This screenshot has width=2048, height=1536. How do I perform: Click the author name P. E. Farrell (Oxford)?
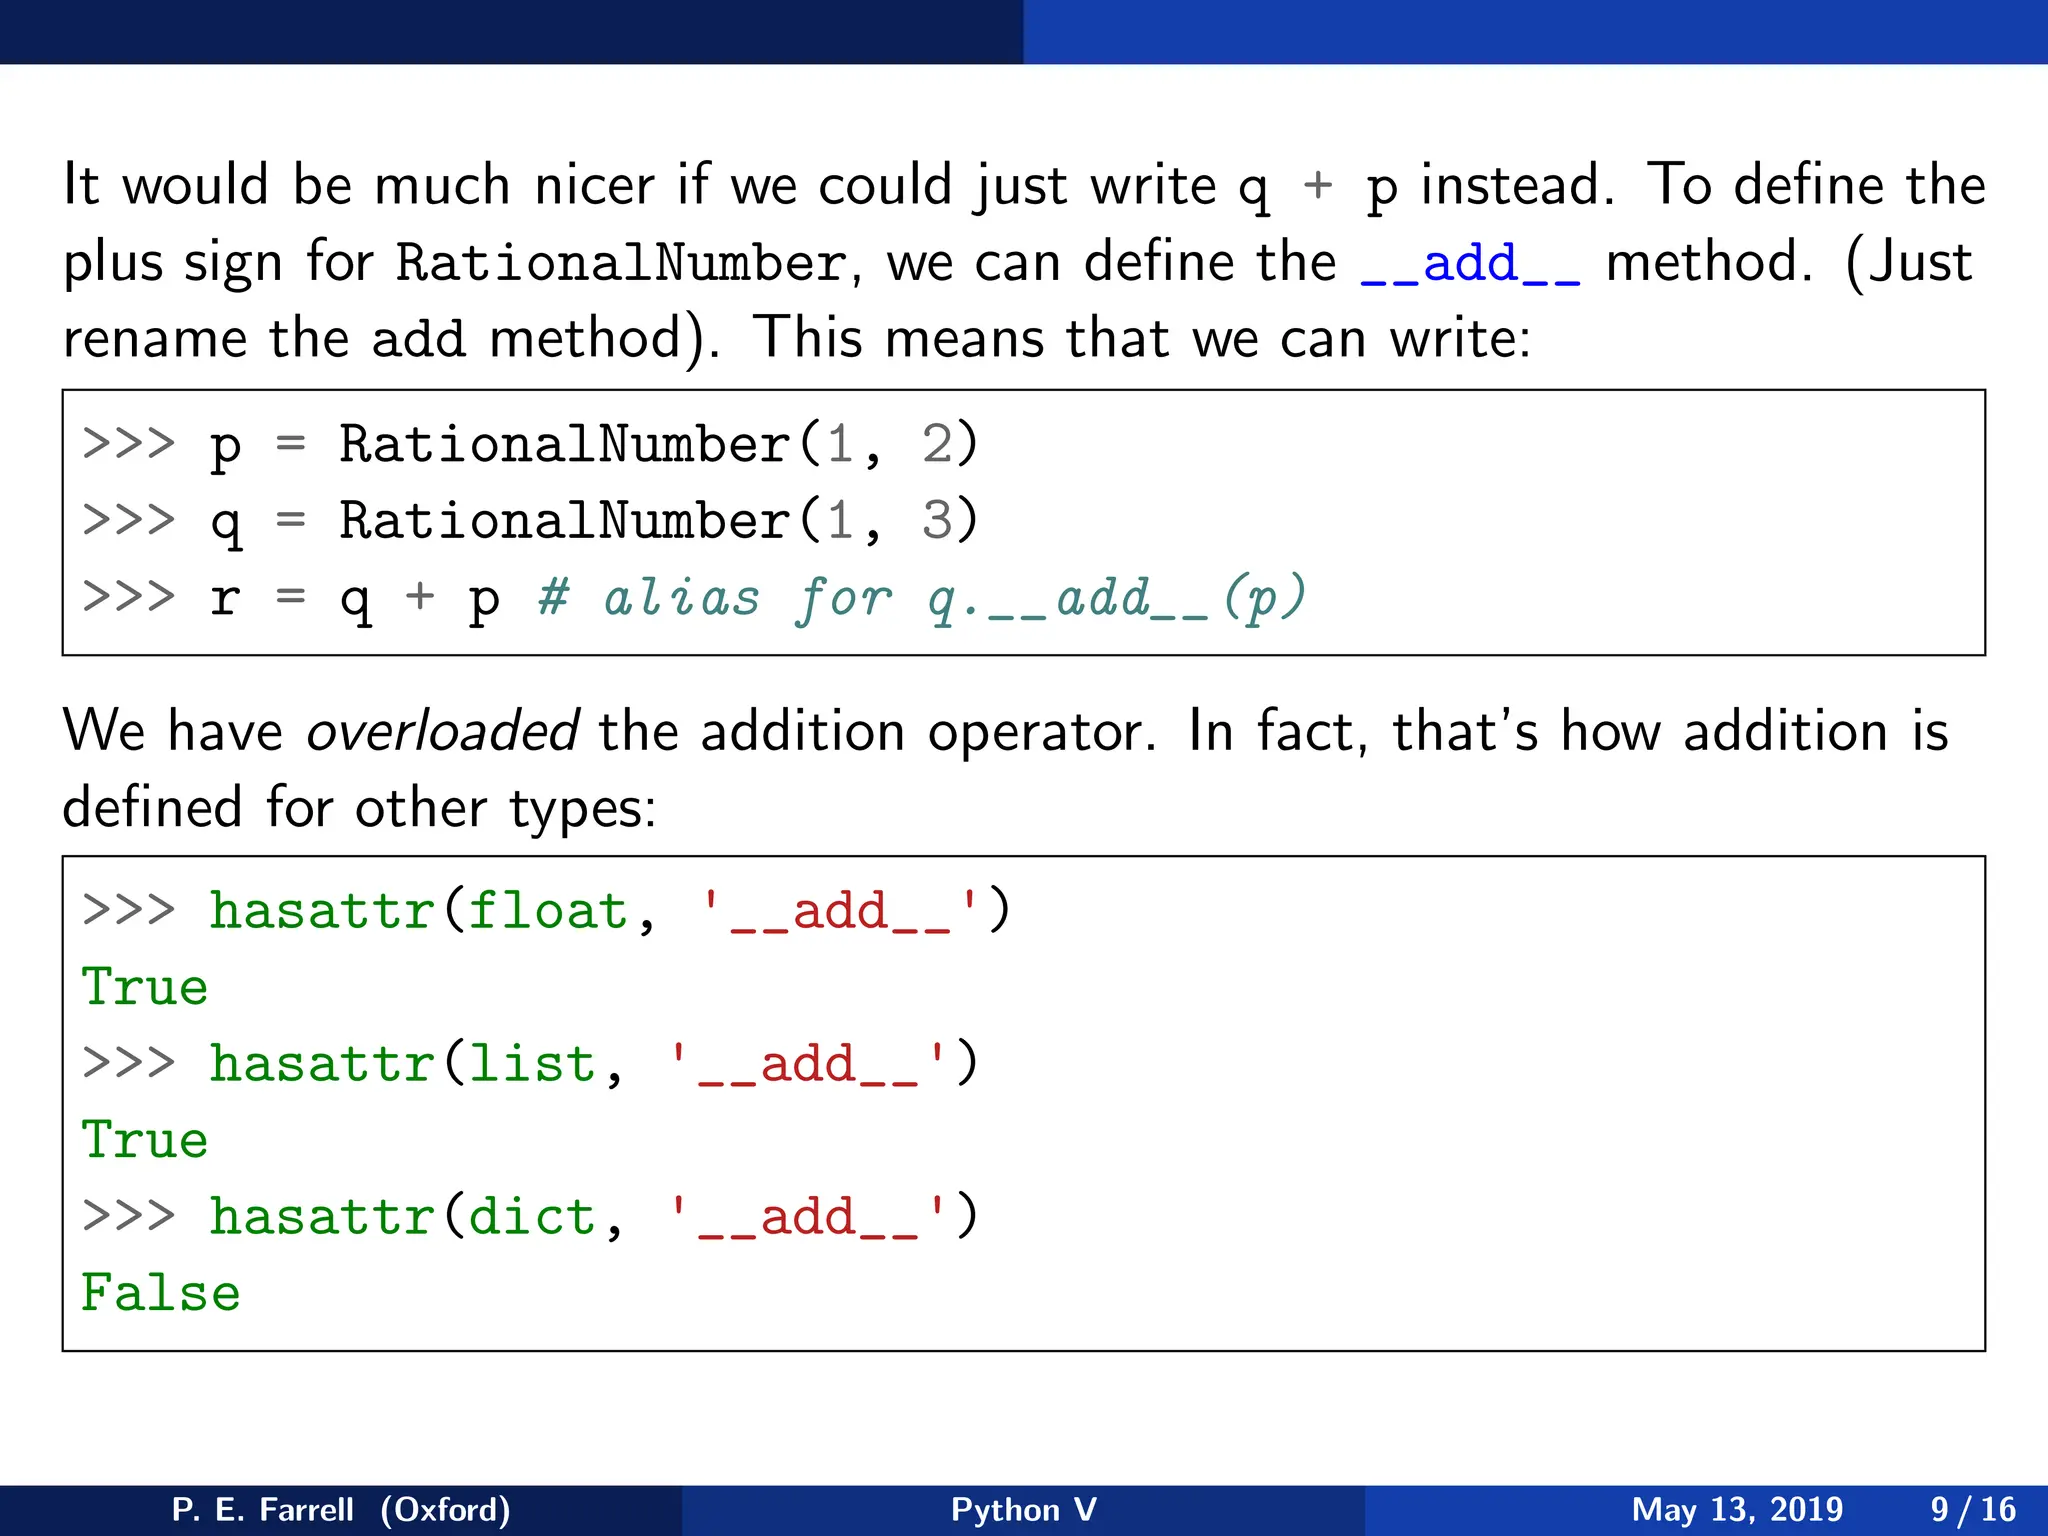341,1509
